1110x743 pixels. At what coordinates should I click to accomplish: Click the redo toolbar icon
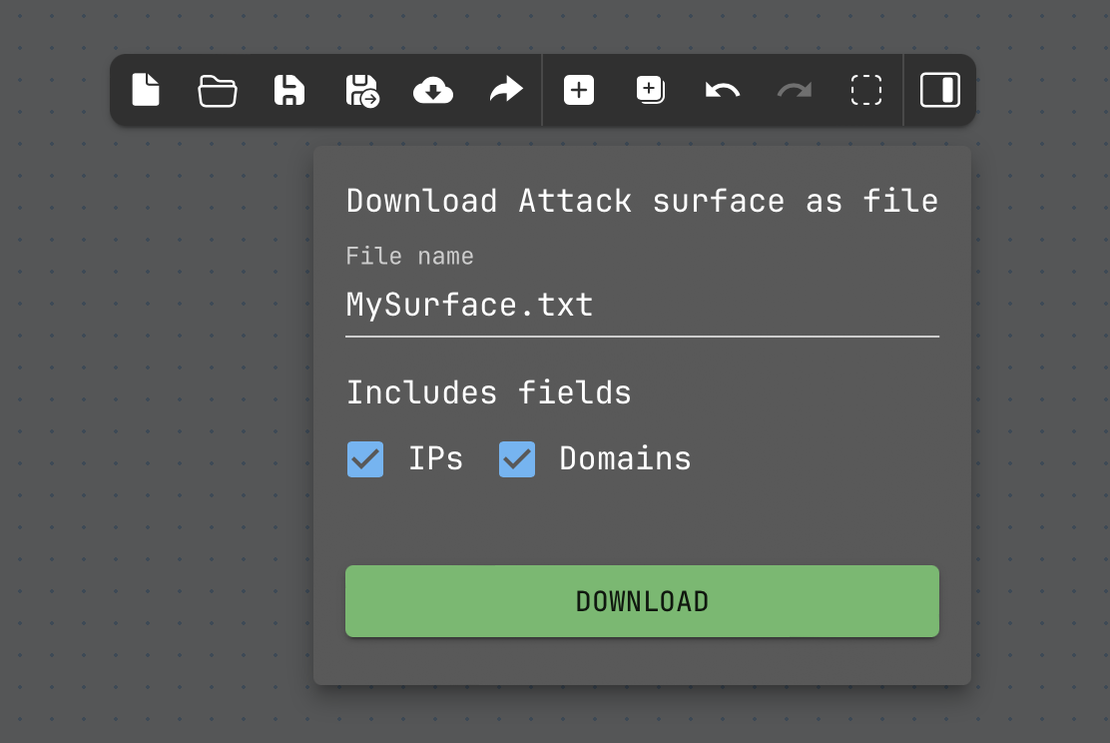tap(794, 89)
